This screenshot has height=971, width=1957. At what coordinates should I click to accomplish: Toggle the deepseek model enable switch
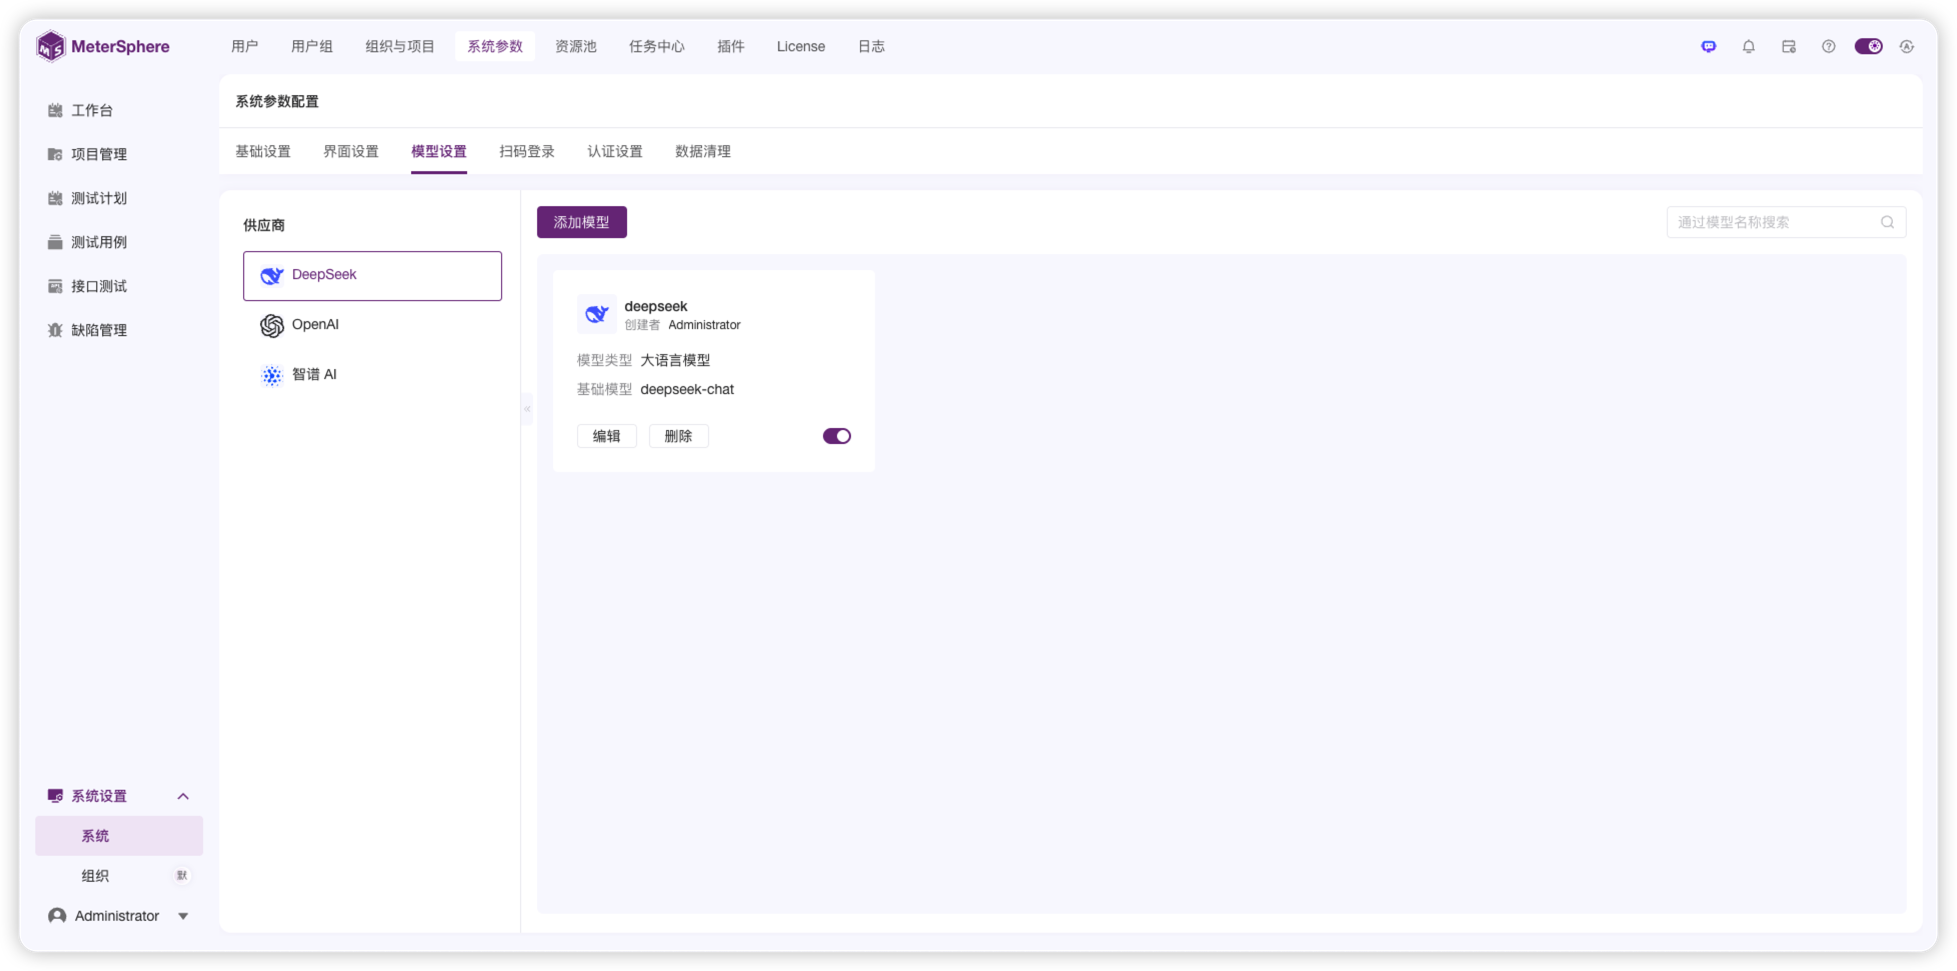pos(836,435)
